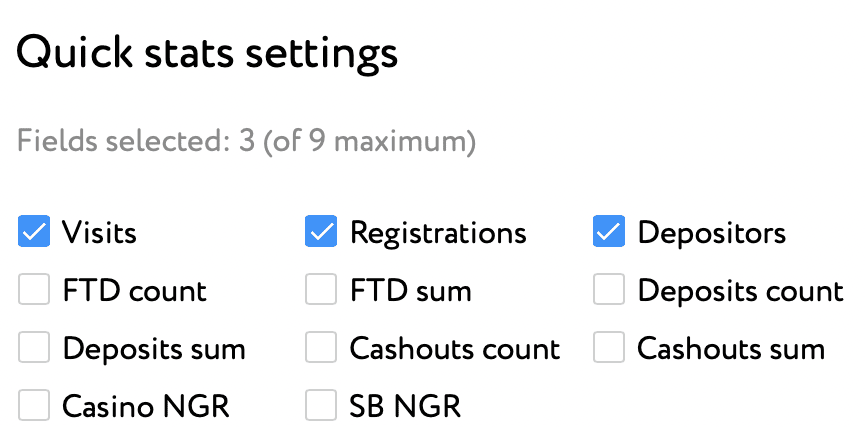The image size is (865, 427).
Task: Enable the FTD count checkbox
Action: pos(34,290)
